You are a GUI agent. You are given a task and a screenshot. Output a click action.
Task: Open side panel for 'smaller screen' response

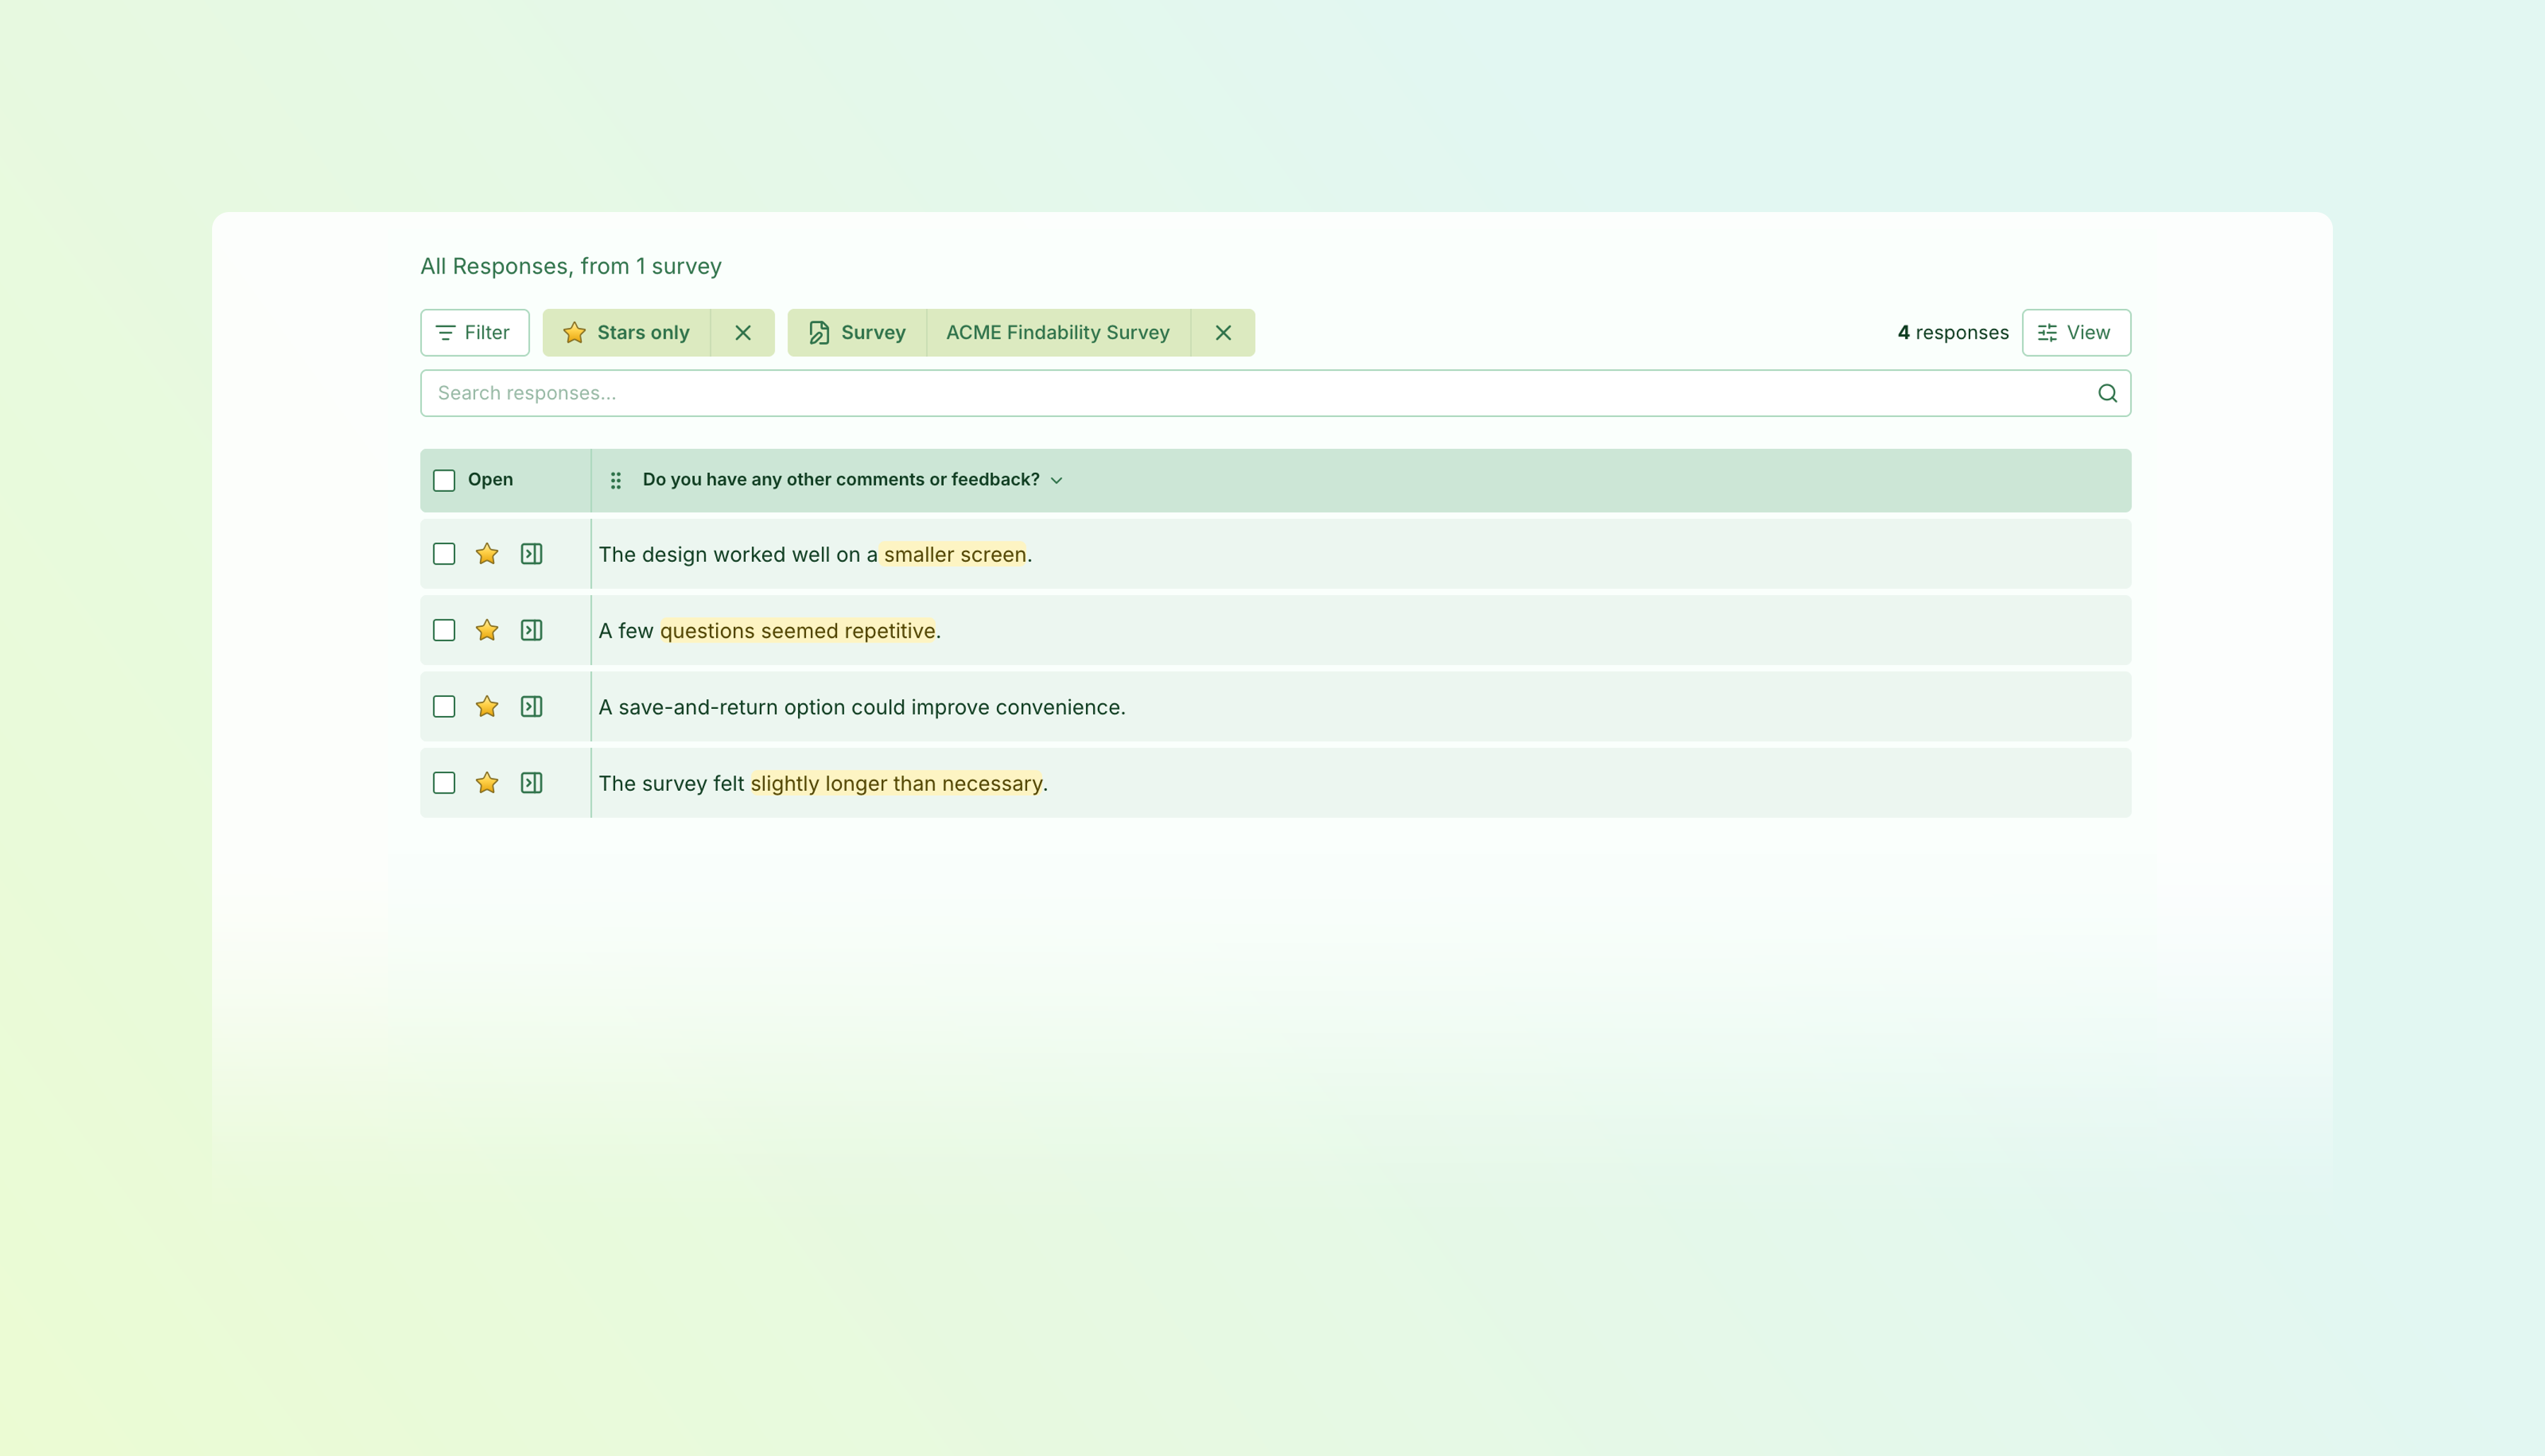pos(531,554)
